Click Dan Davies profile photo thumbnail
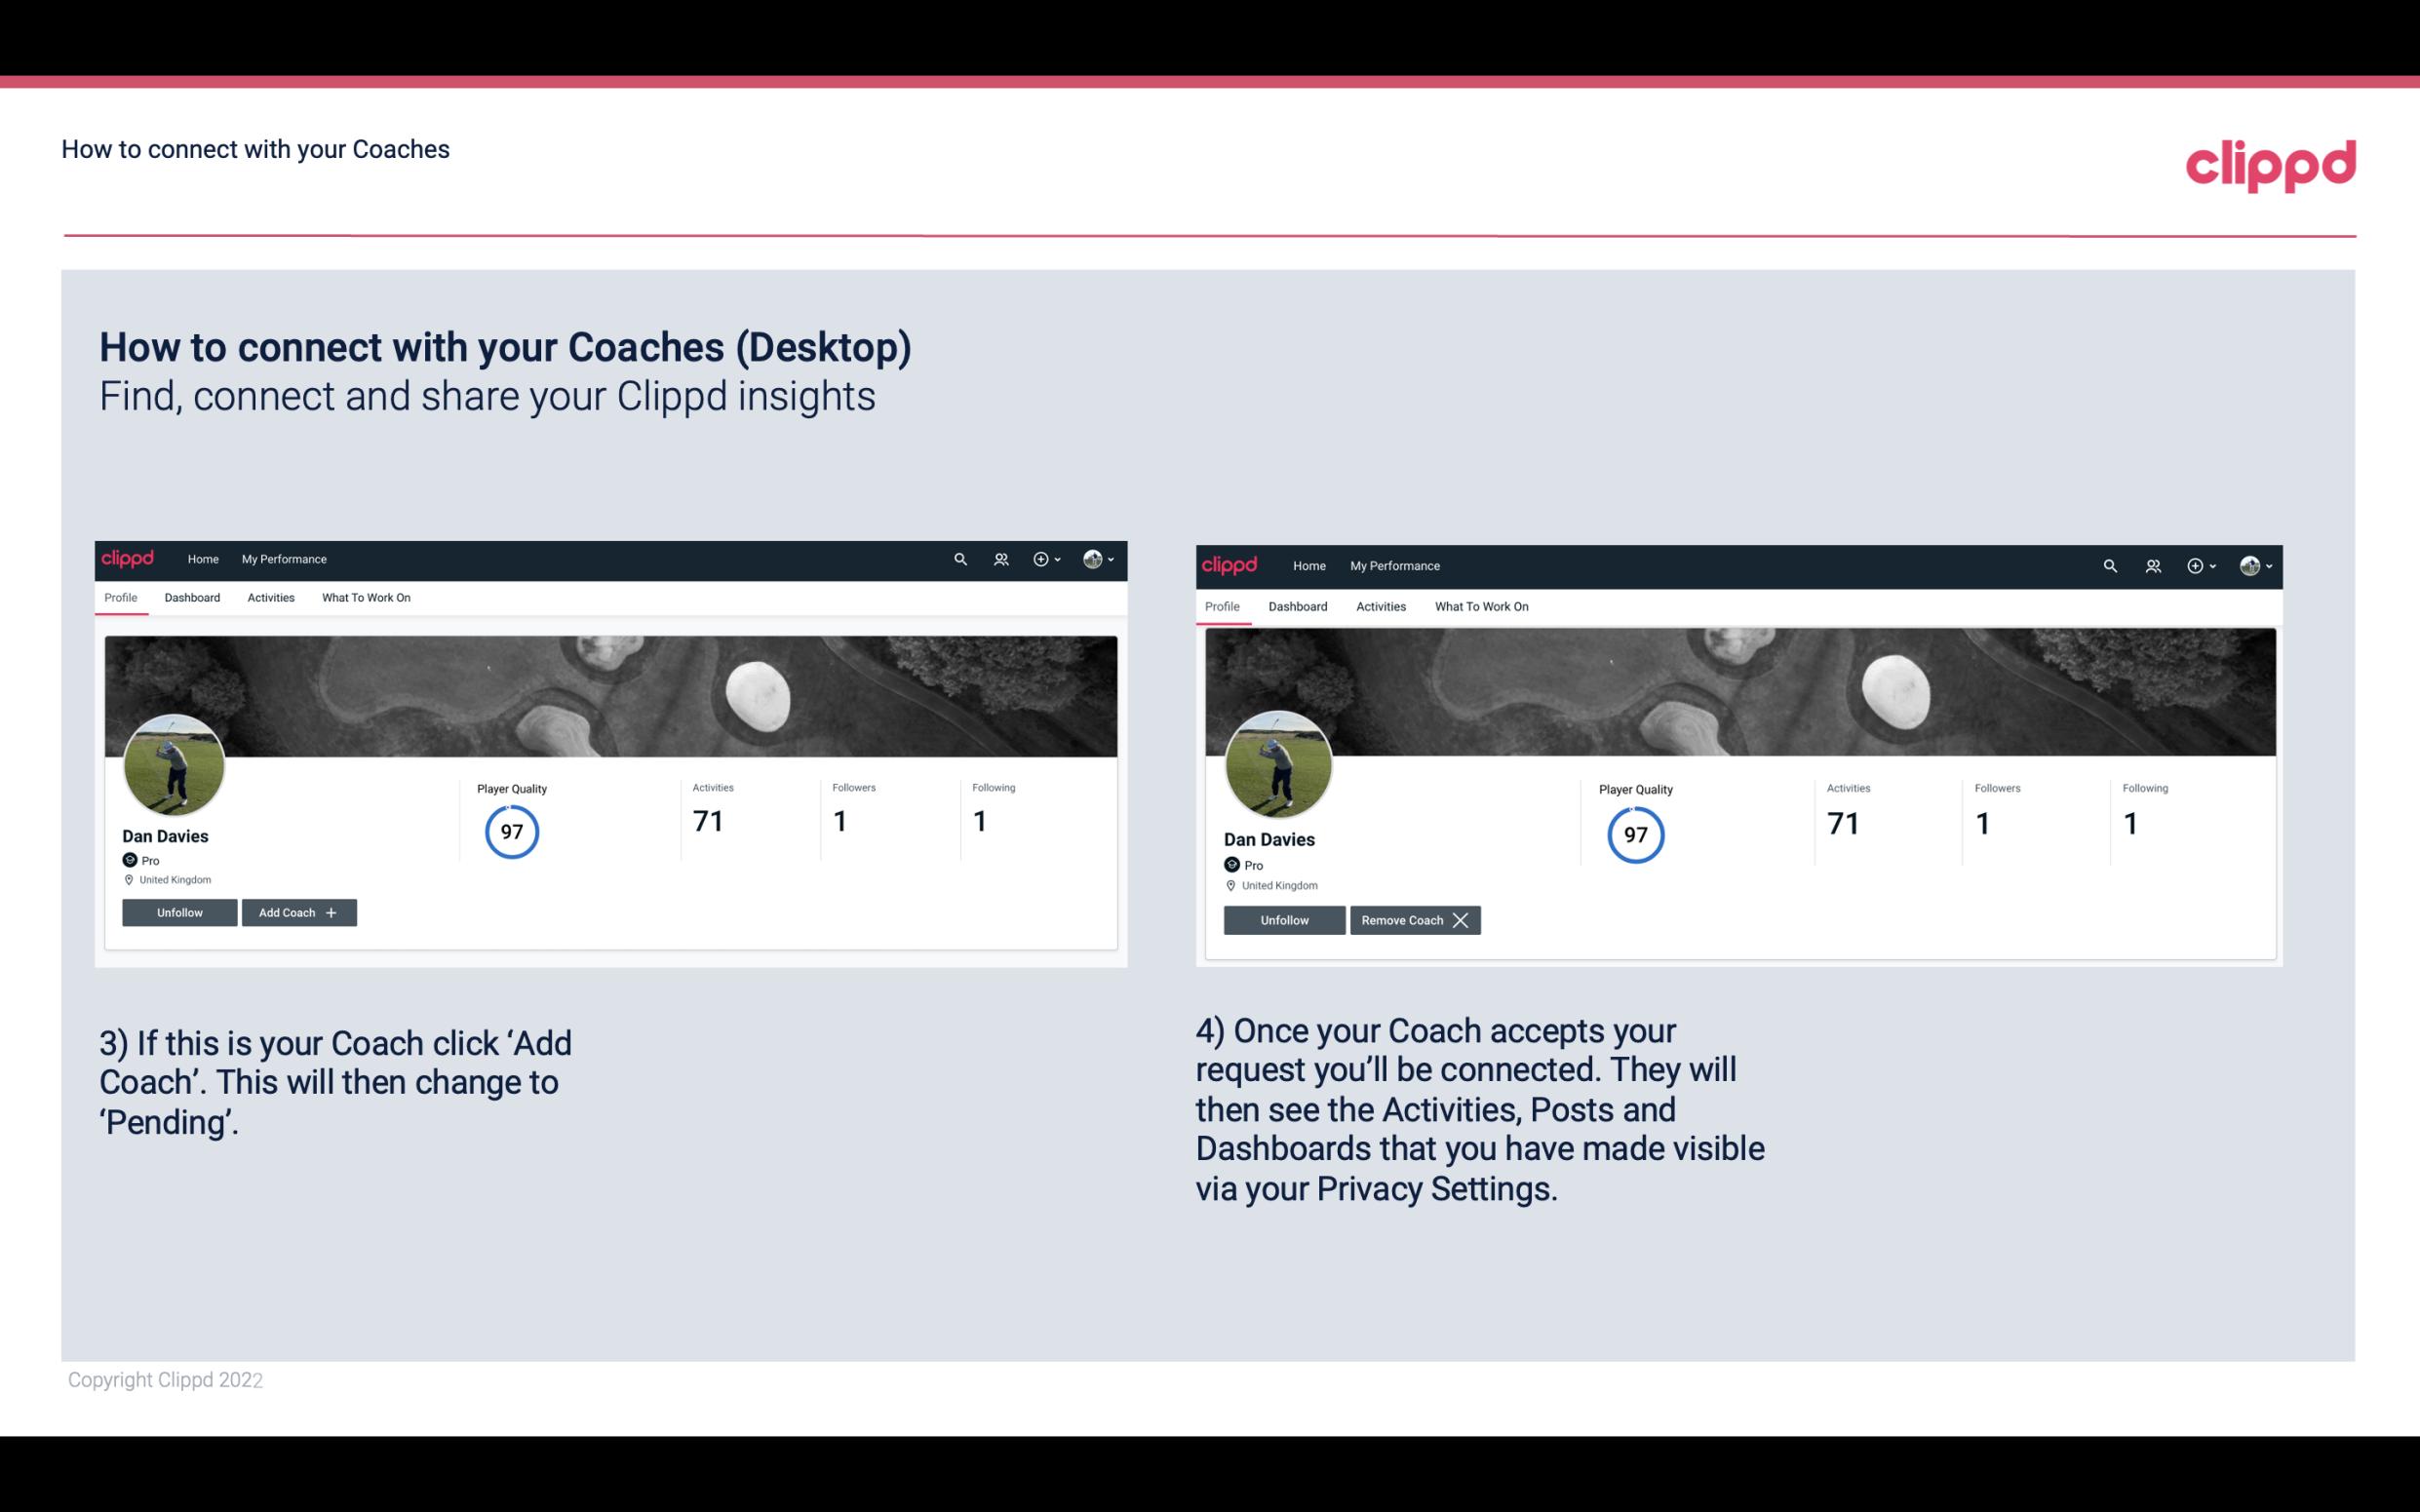The image size is (2420, 1512). pos(175,761)
